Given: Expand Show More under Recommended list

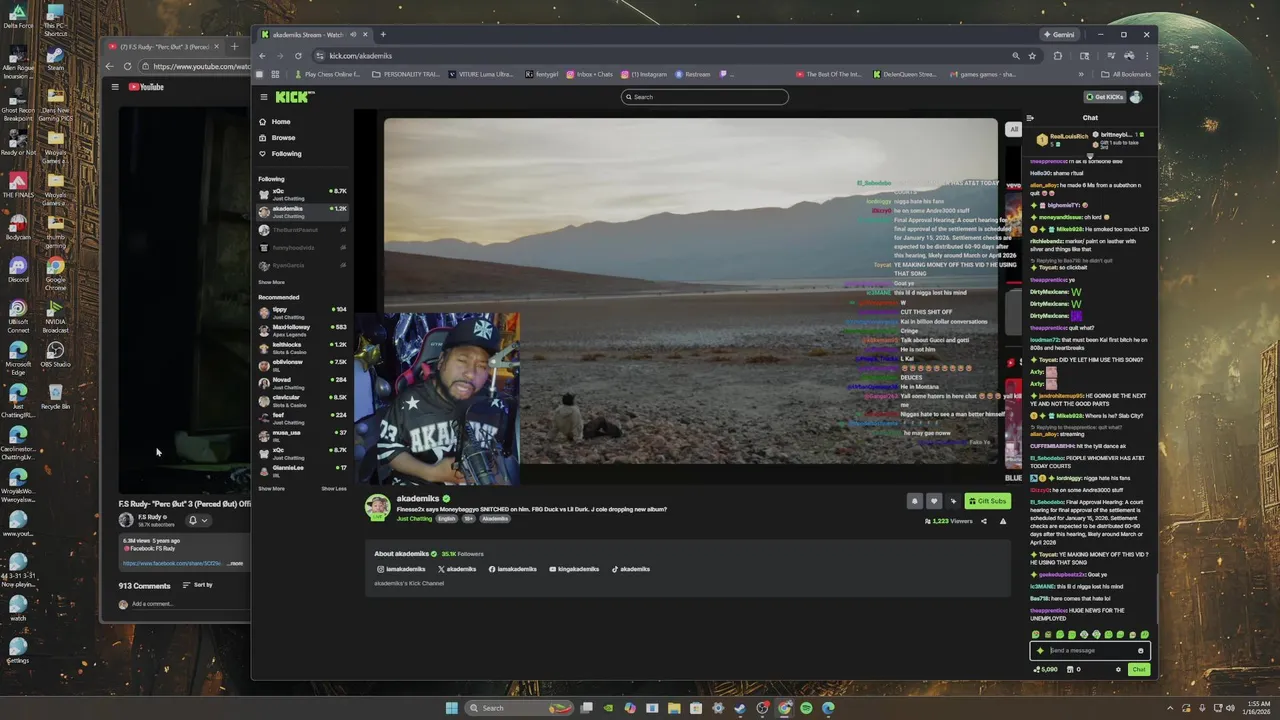Looking at the screenshot, I should click(x=271, y=488).
